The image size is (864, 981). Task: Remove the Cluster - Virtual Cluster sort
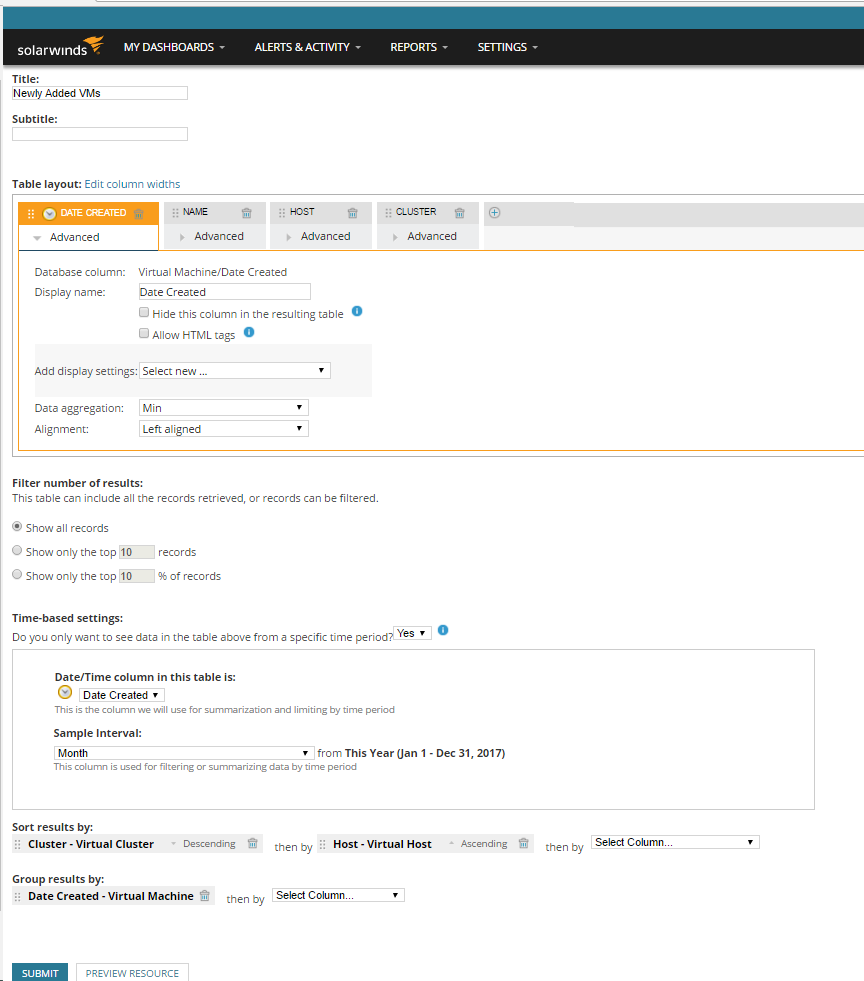(x=253, y=843)
